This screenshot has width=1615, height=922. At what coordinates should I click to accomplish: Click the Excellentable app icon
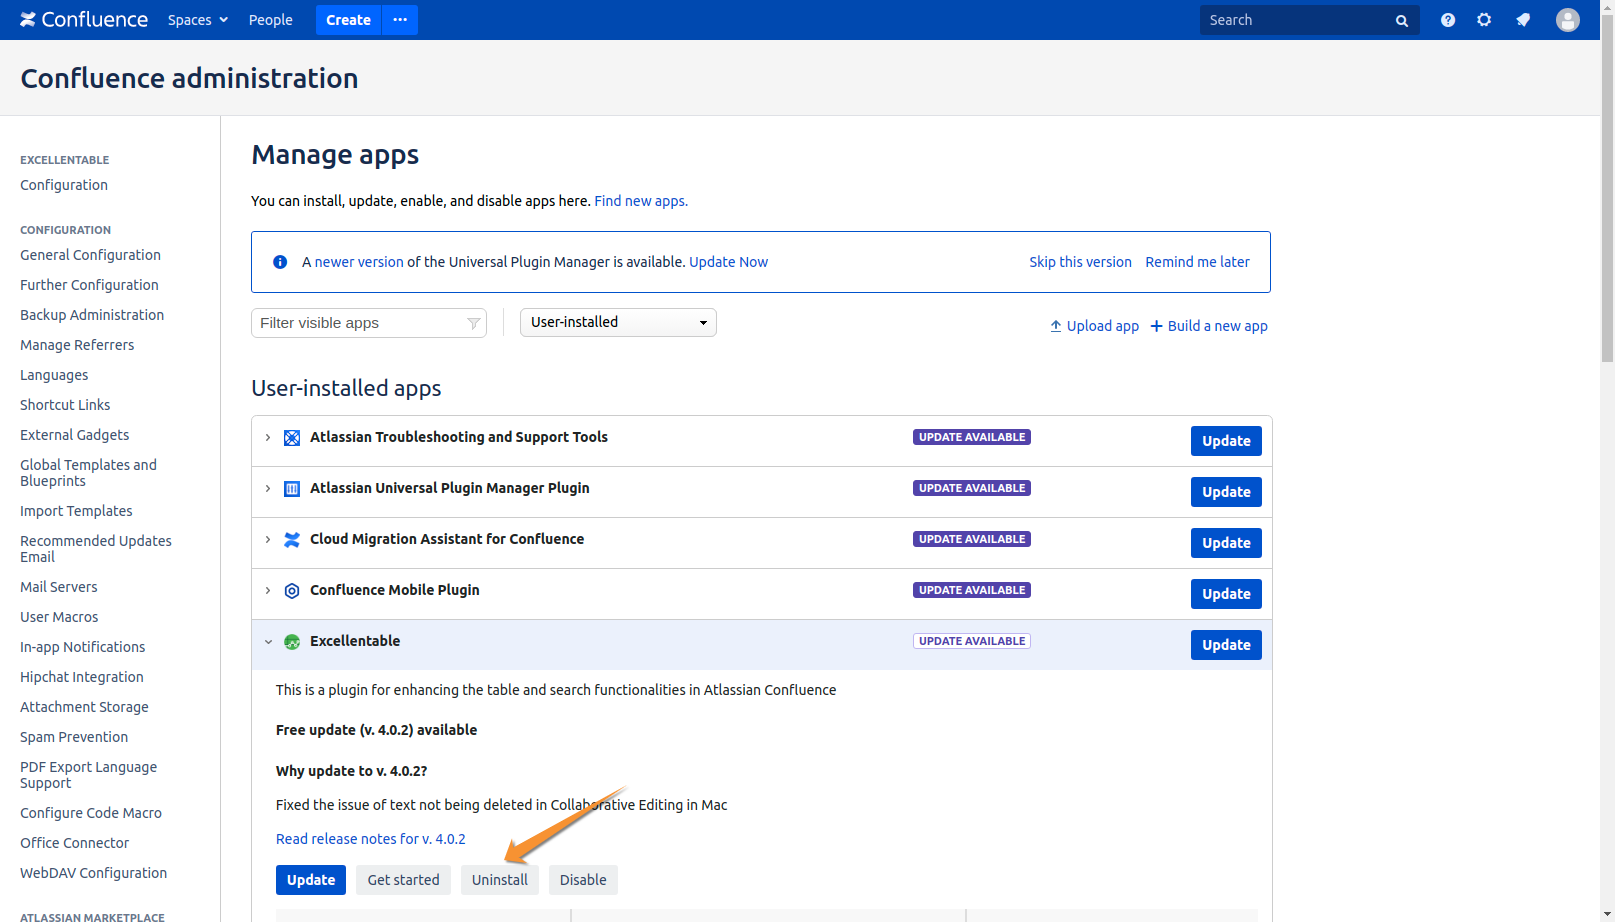click(x=292, y=642)
